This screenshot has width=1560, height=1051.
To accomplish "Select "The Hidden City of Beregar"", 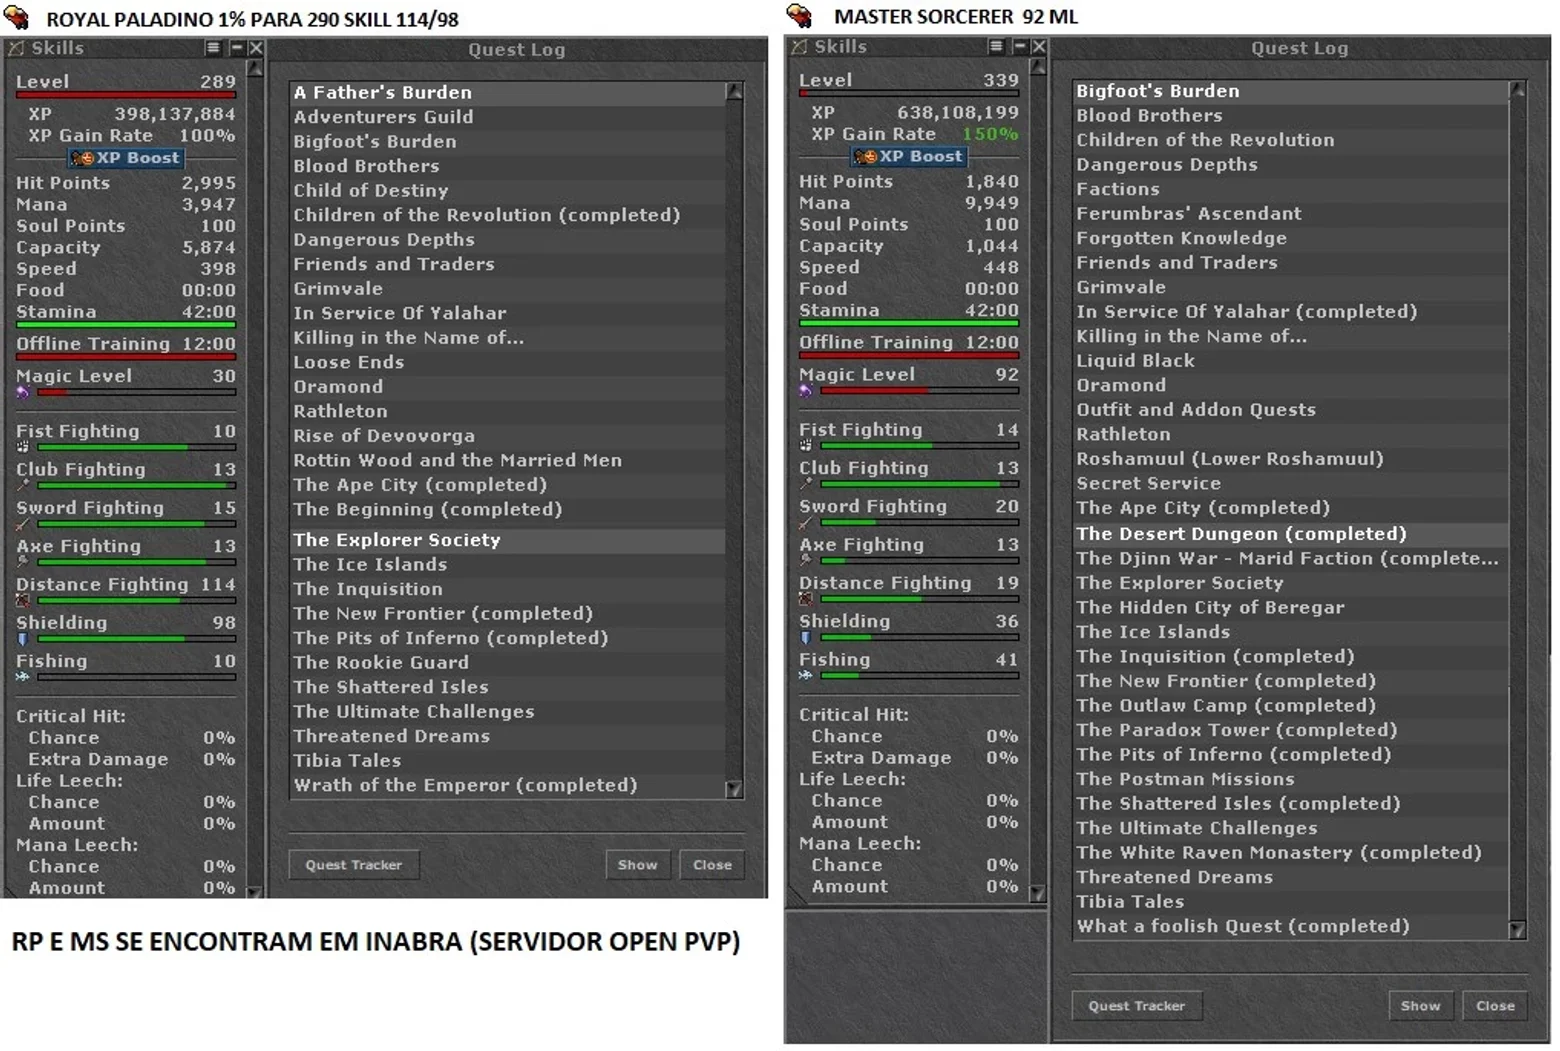I will point(1291,607).
